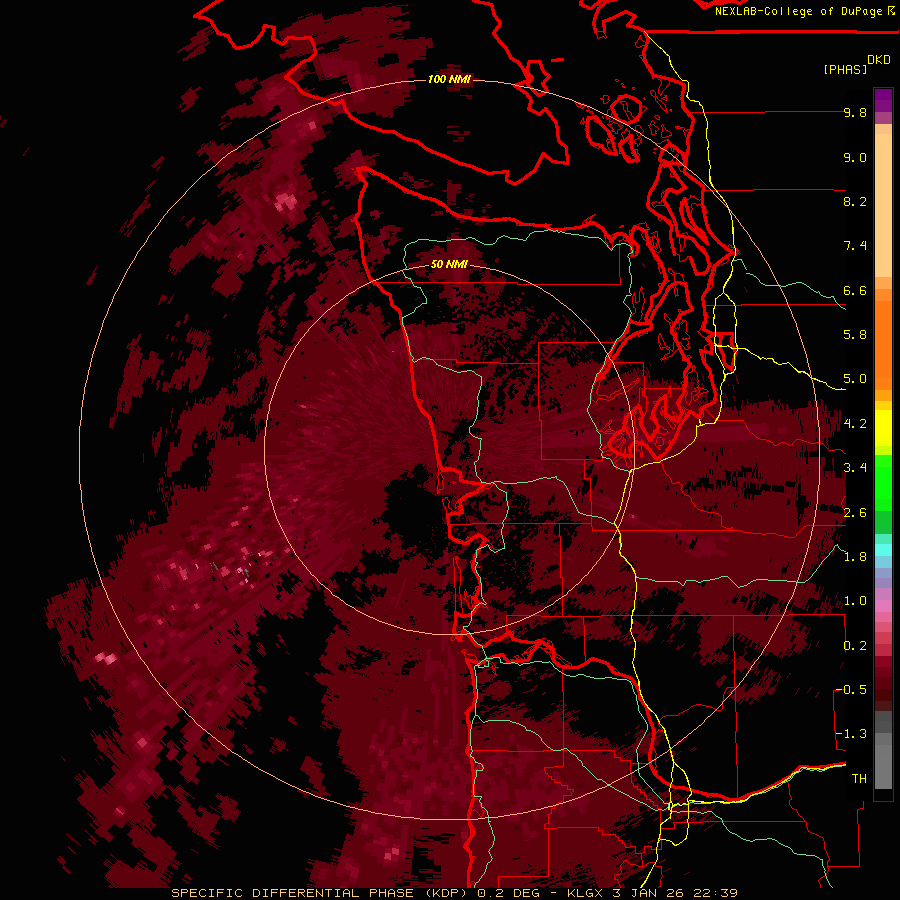
Task: Click the TH threshold label on the scale
Action: (859, 779)
